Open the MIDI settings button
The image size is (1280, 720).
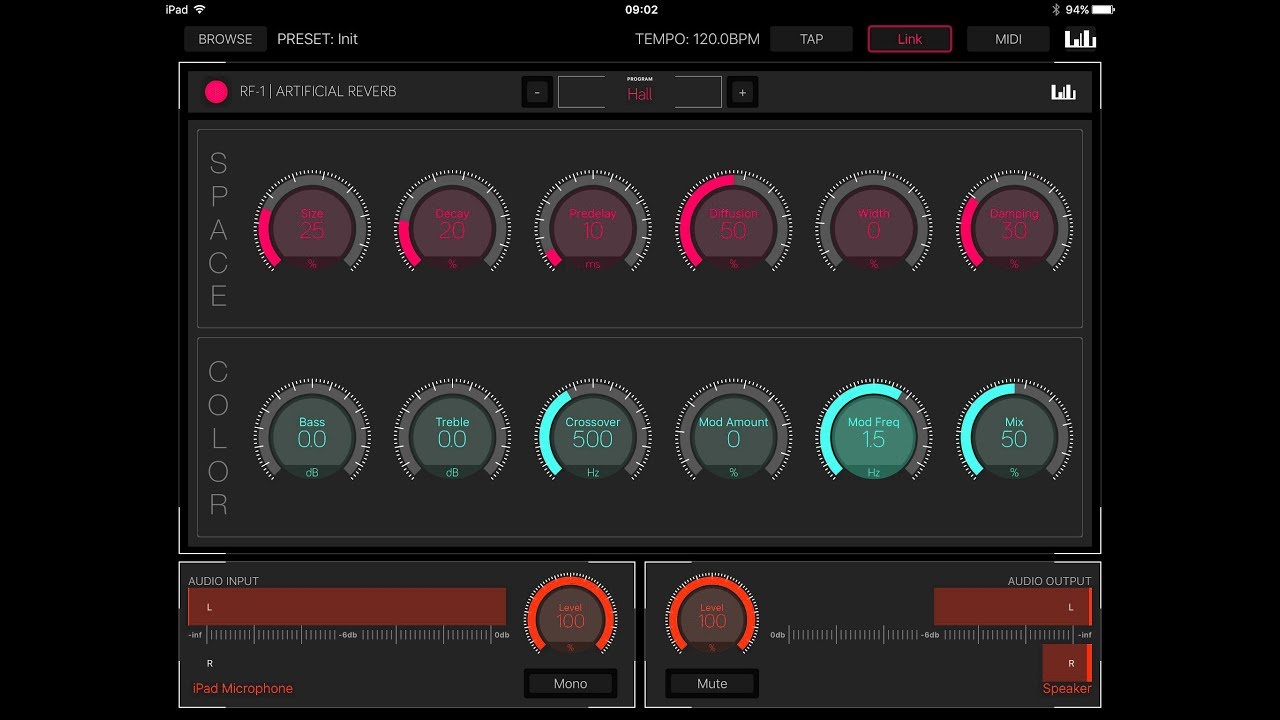pyautogui.click(x=1008, y=39)
